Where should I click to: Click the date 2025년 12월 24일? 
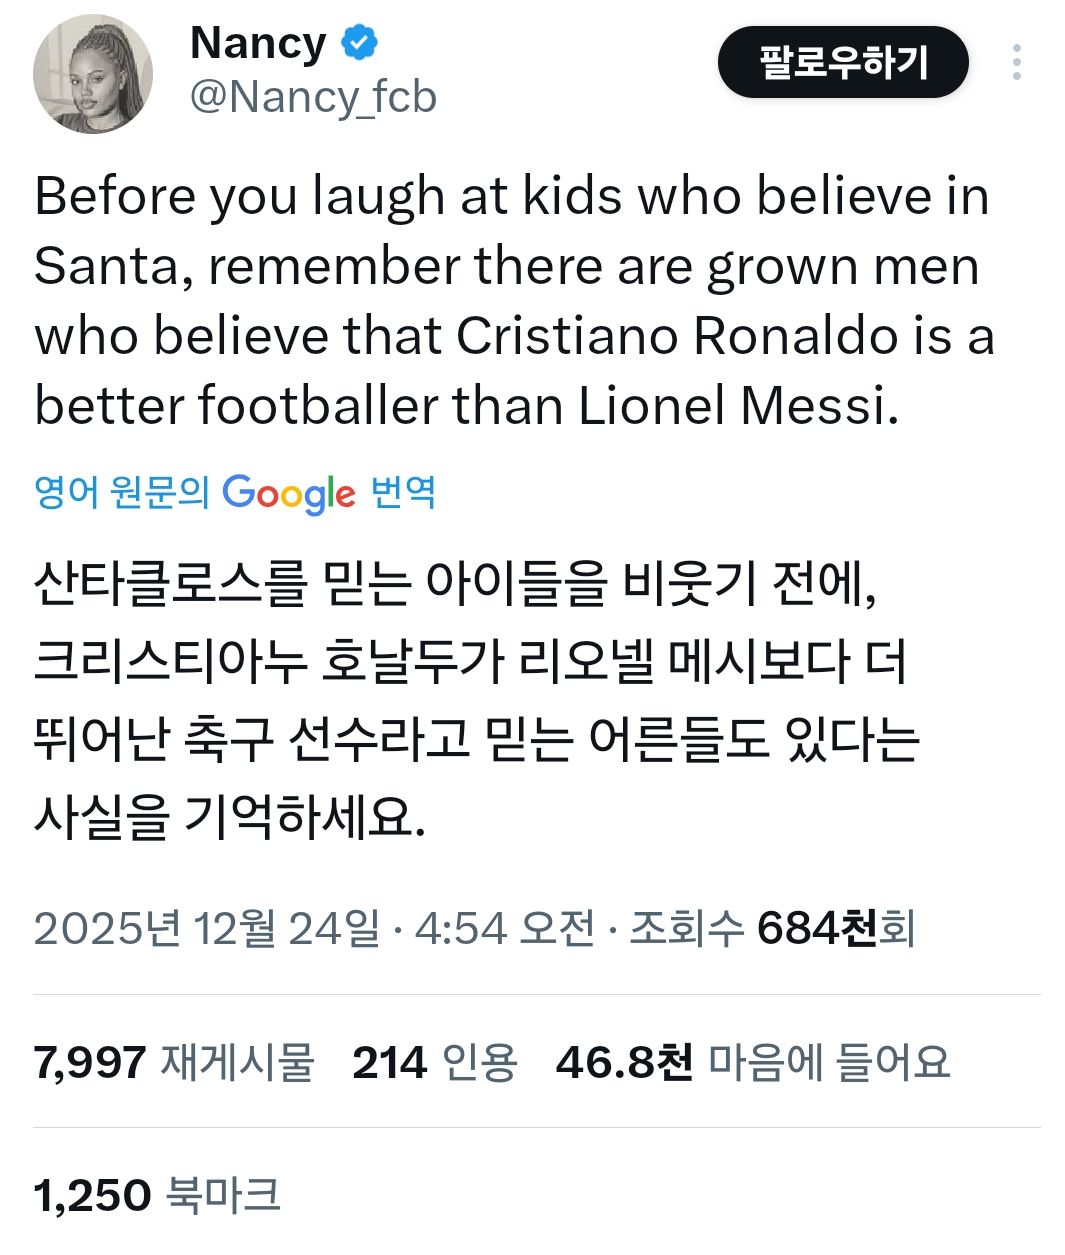point(207,929)
